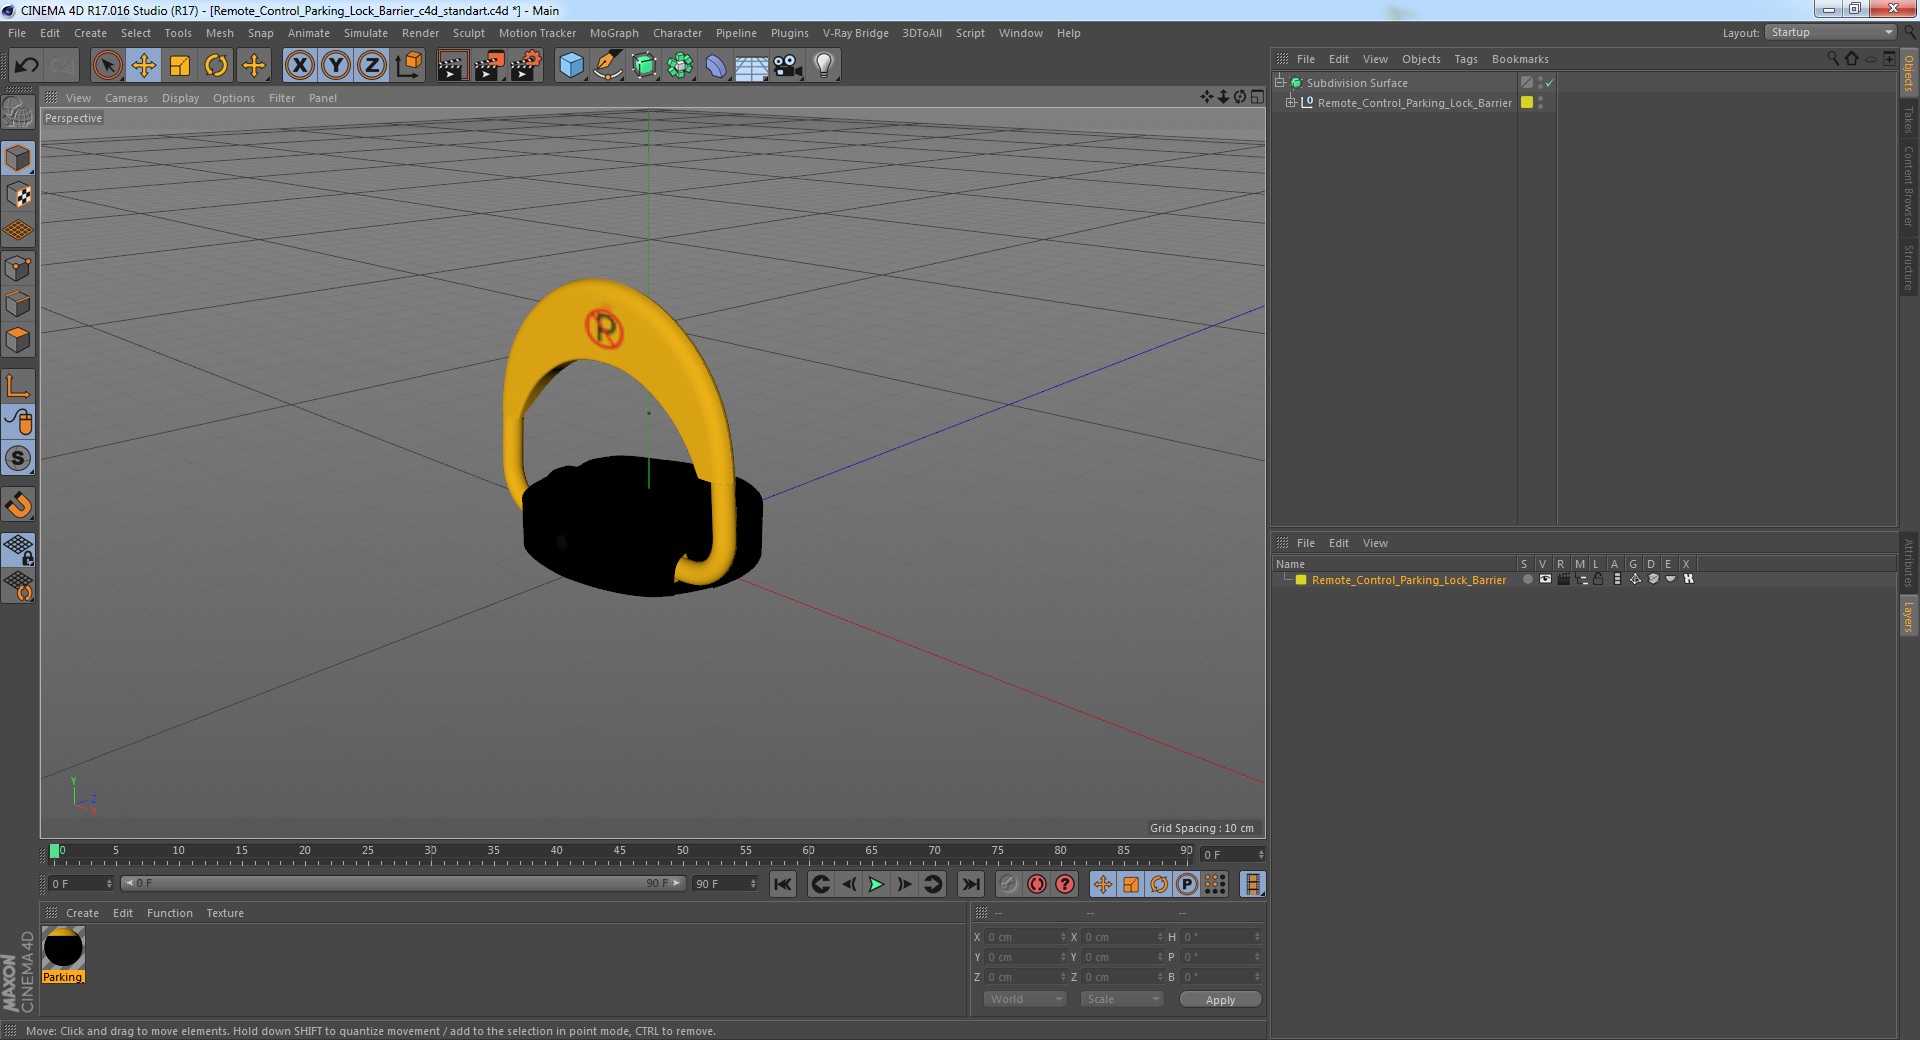
Task: Toggle Snap enable icon in sidebar
Action: [x=18, y=459]
